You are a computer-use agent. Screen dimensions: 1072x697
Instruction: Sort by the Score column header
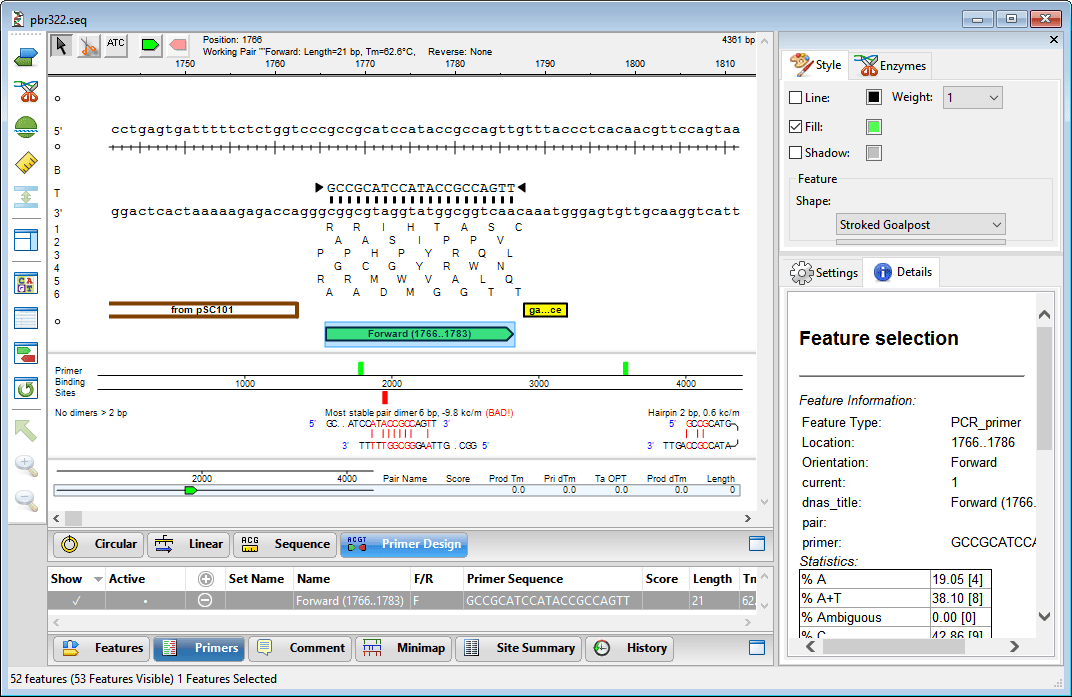[x=662, y=579]
